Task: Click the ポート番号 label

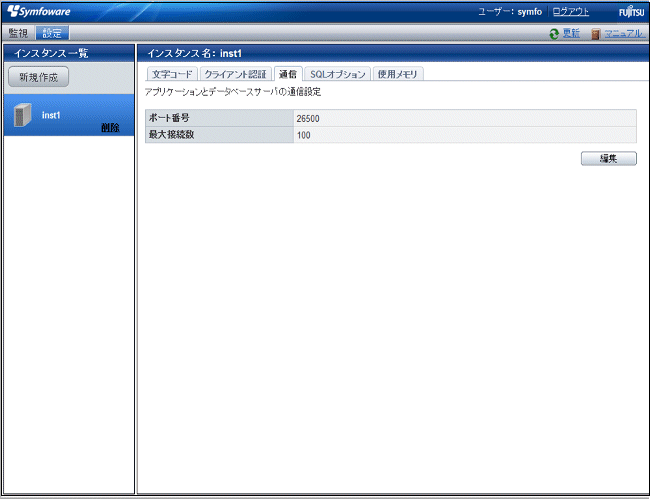Action: 169,118
